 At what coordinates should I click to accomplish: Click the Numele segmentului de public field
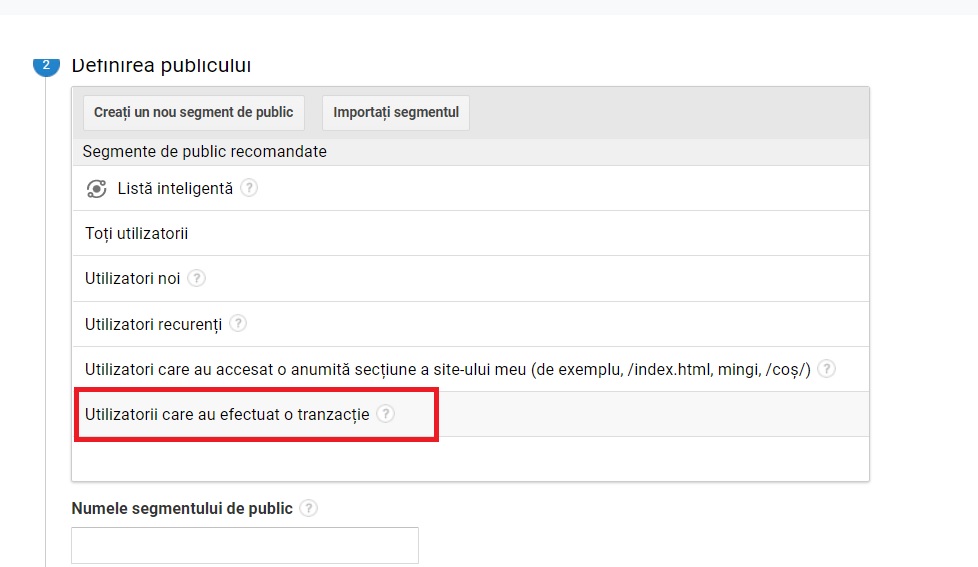[244, 545]
